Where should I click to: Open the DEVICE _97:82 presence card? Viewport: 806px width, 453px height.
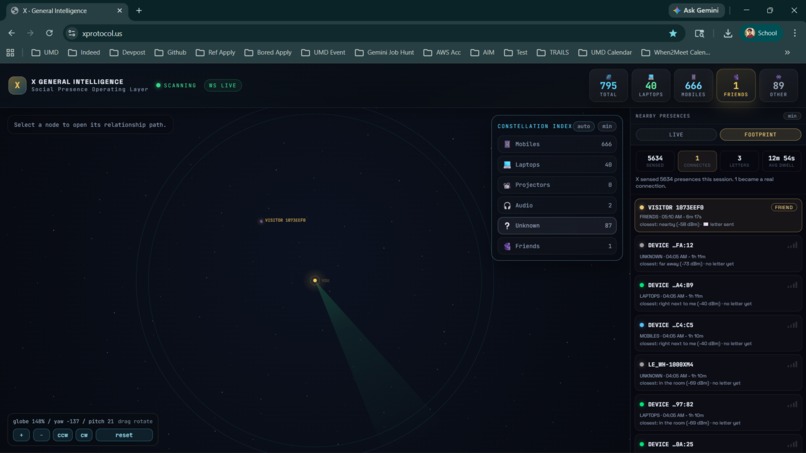[718, 414]
